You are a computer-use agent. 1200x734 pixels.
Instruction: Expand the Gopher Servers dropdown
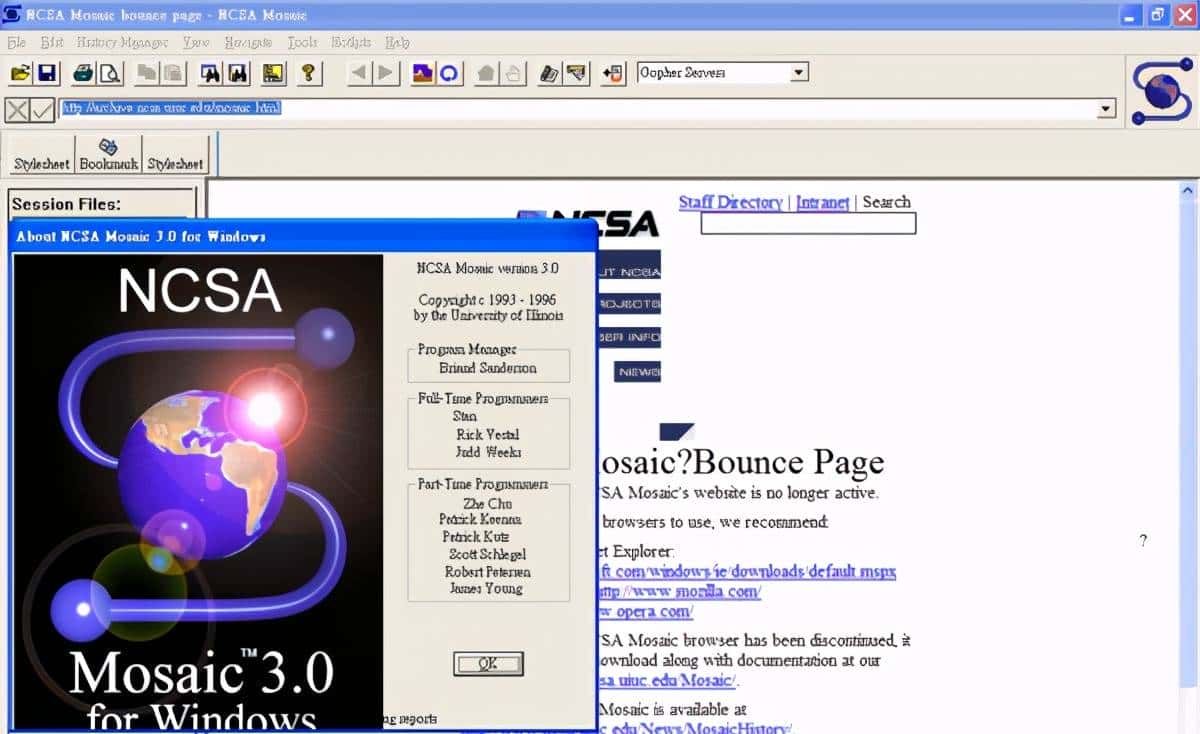pos(798,73)
